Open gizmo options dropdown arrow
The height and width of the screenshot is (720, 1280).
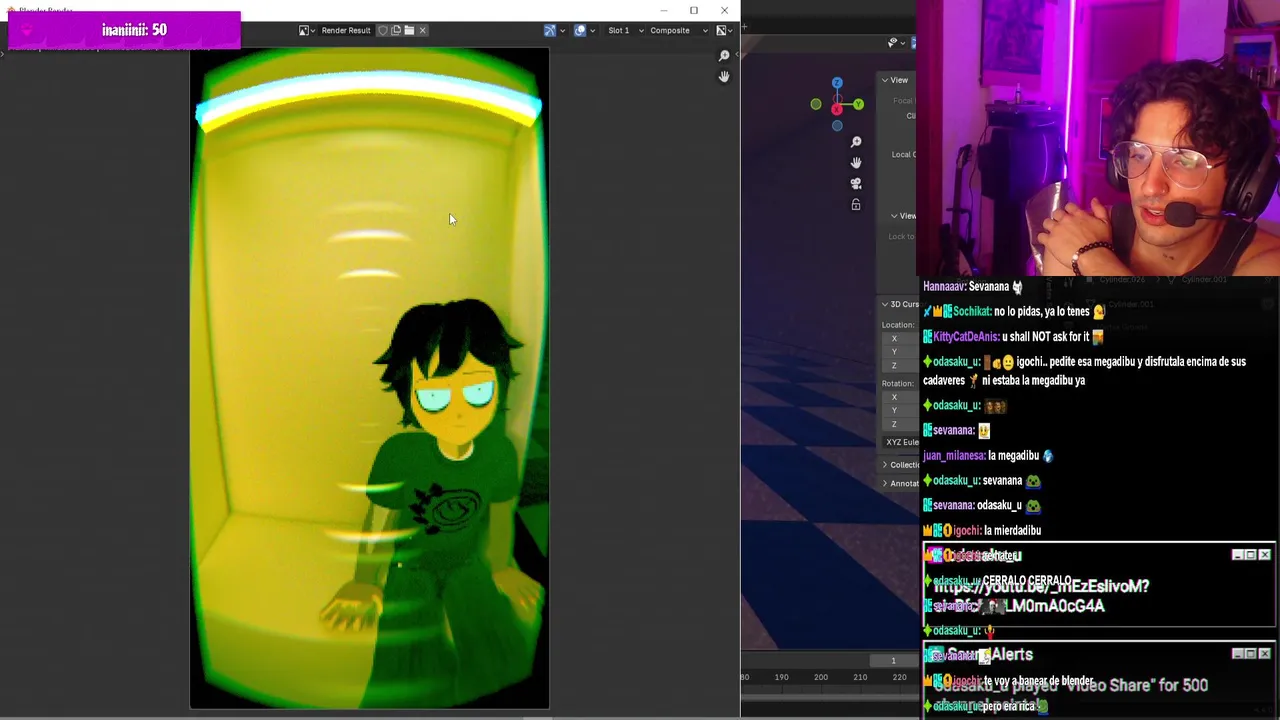[x=562, y=31]
